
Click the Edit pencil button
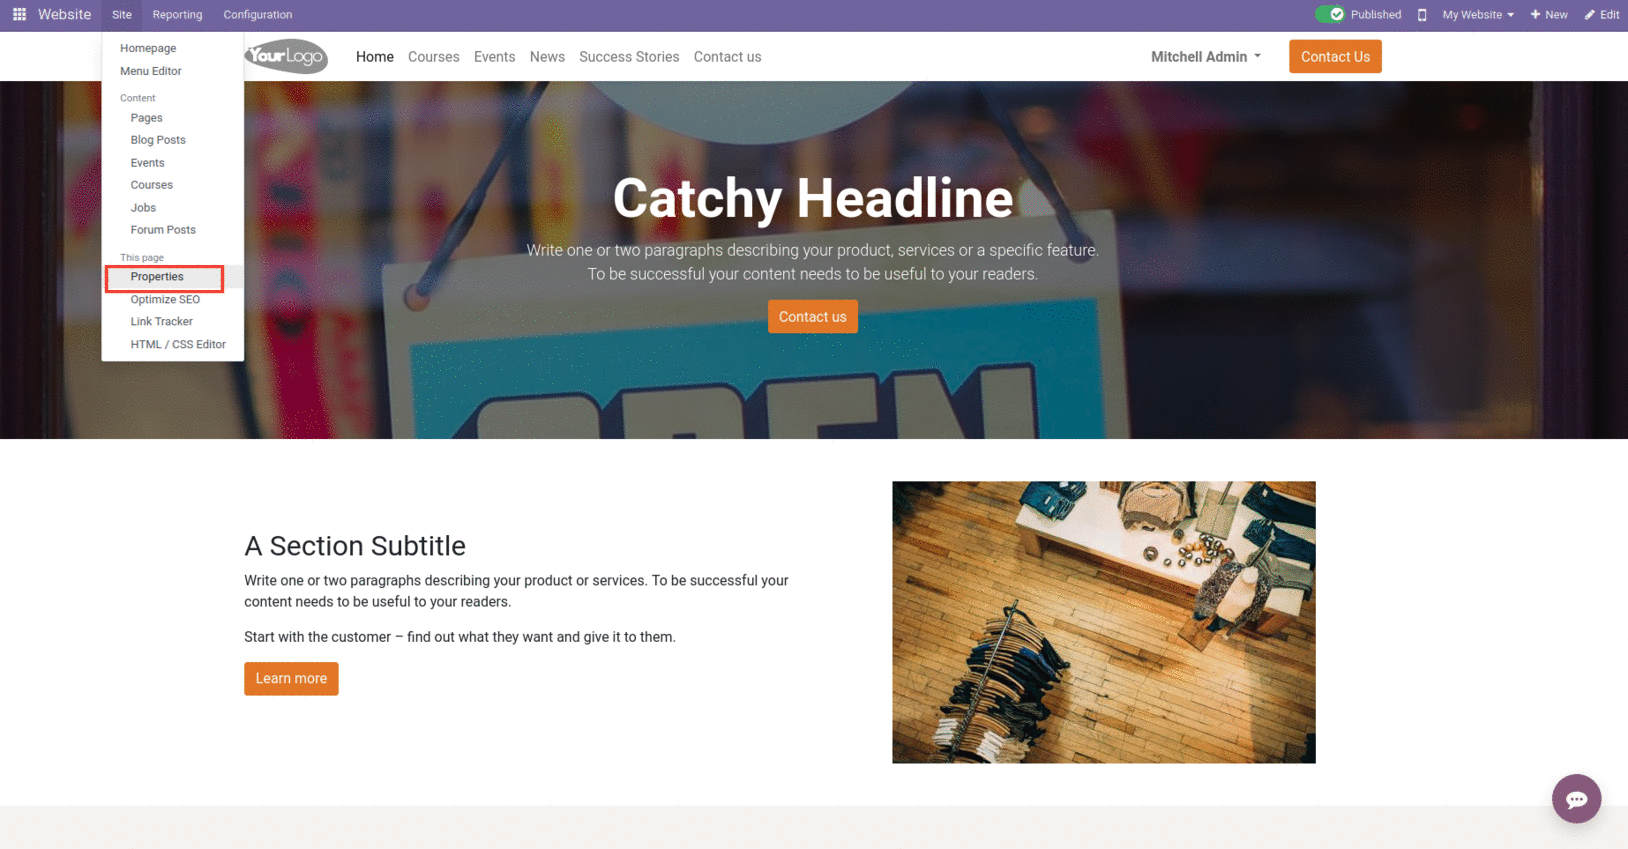(1602, 15)
